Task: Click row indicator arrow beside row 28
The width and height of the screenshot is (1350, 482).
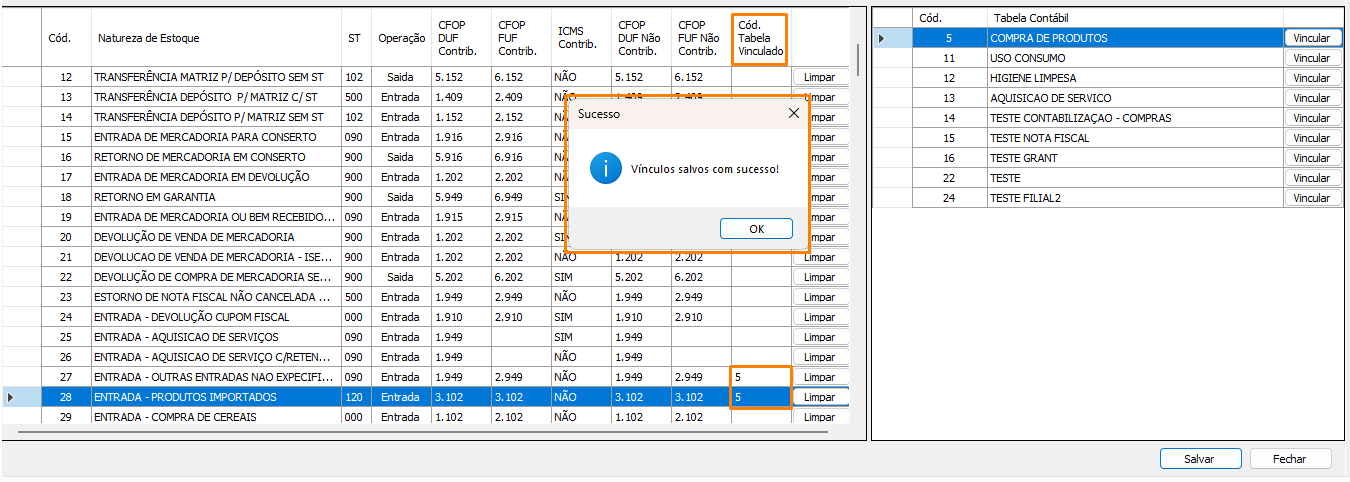Action: click(11, 397)
